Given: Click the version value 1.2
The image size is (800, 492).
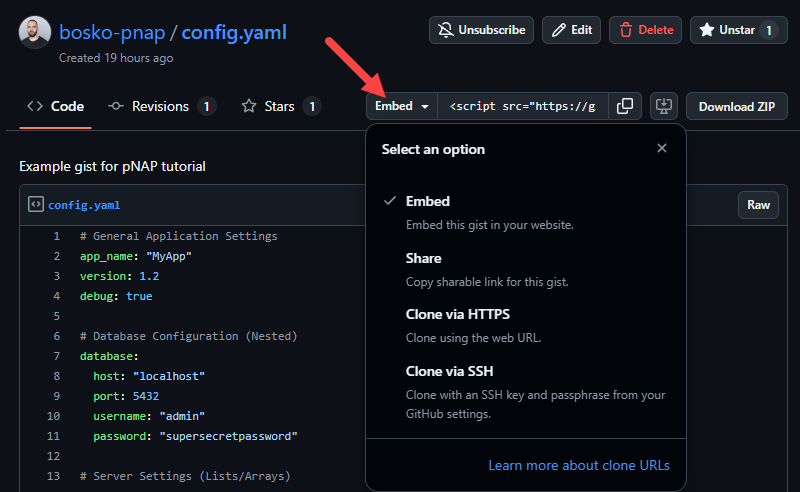Looking at the screenshot, I should (x=149, y=276).
